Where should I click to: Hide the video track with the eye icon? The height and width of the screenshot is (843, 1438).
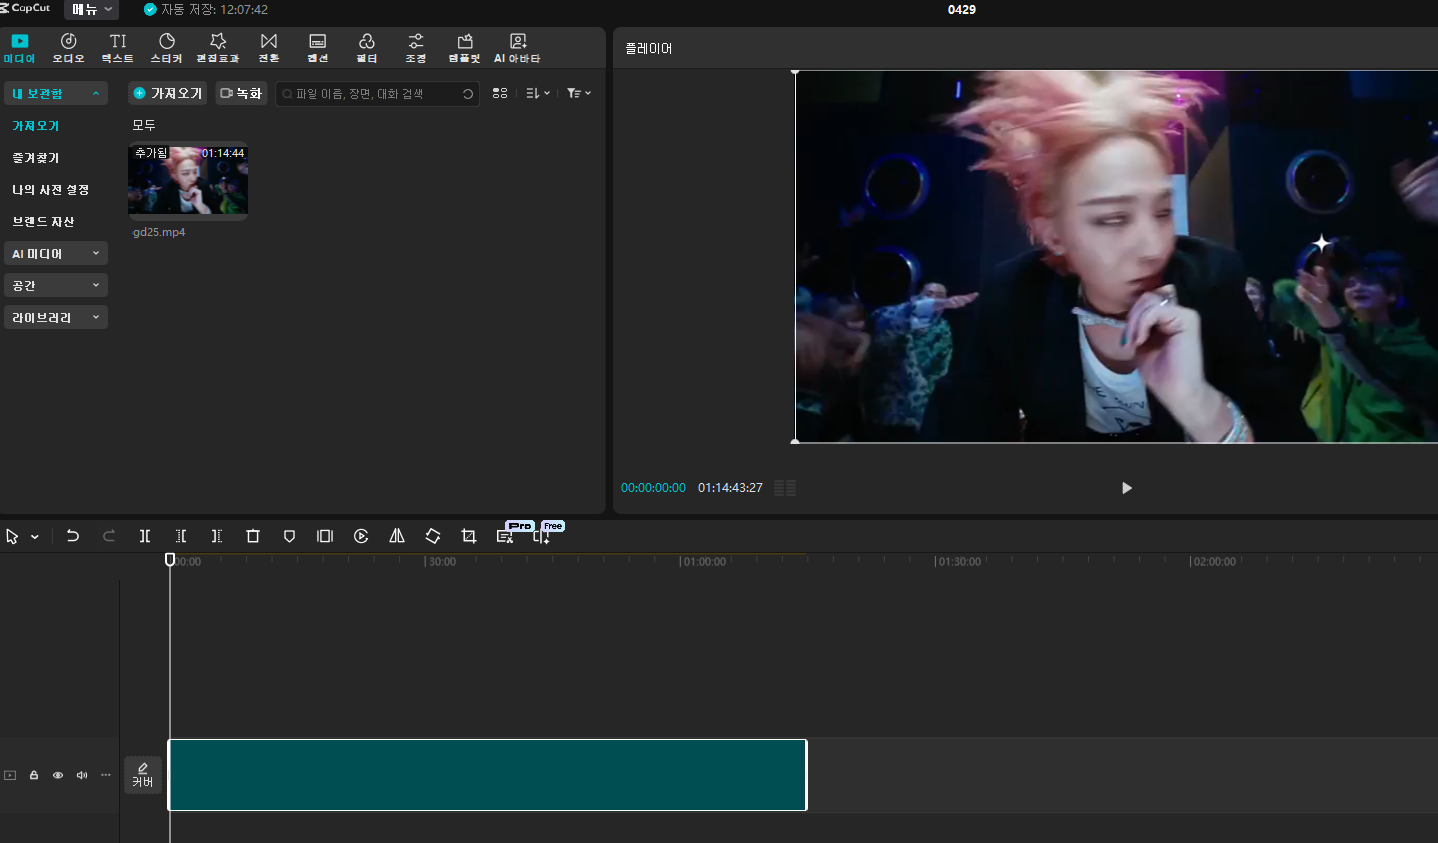click(58, 775)
